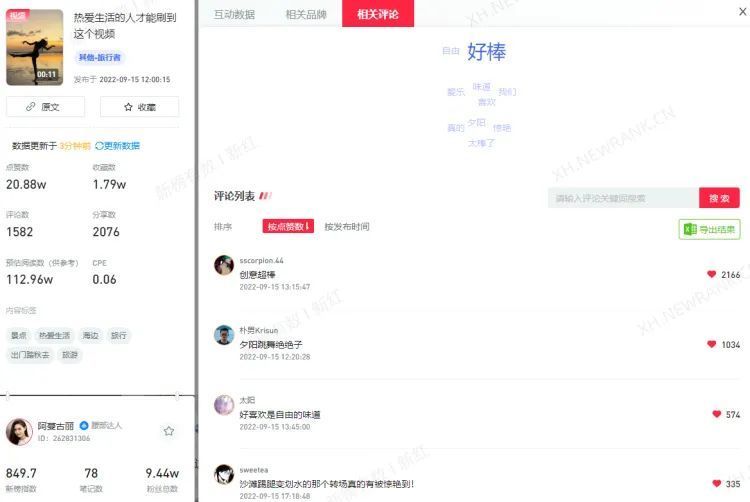Click the heart icon beside 2166 likes

(711, 274)
